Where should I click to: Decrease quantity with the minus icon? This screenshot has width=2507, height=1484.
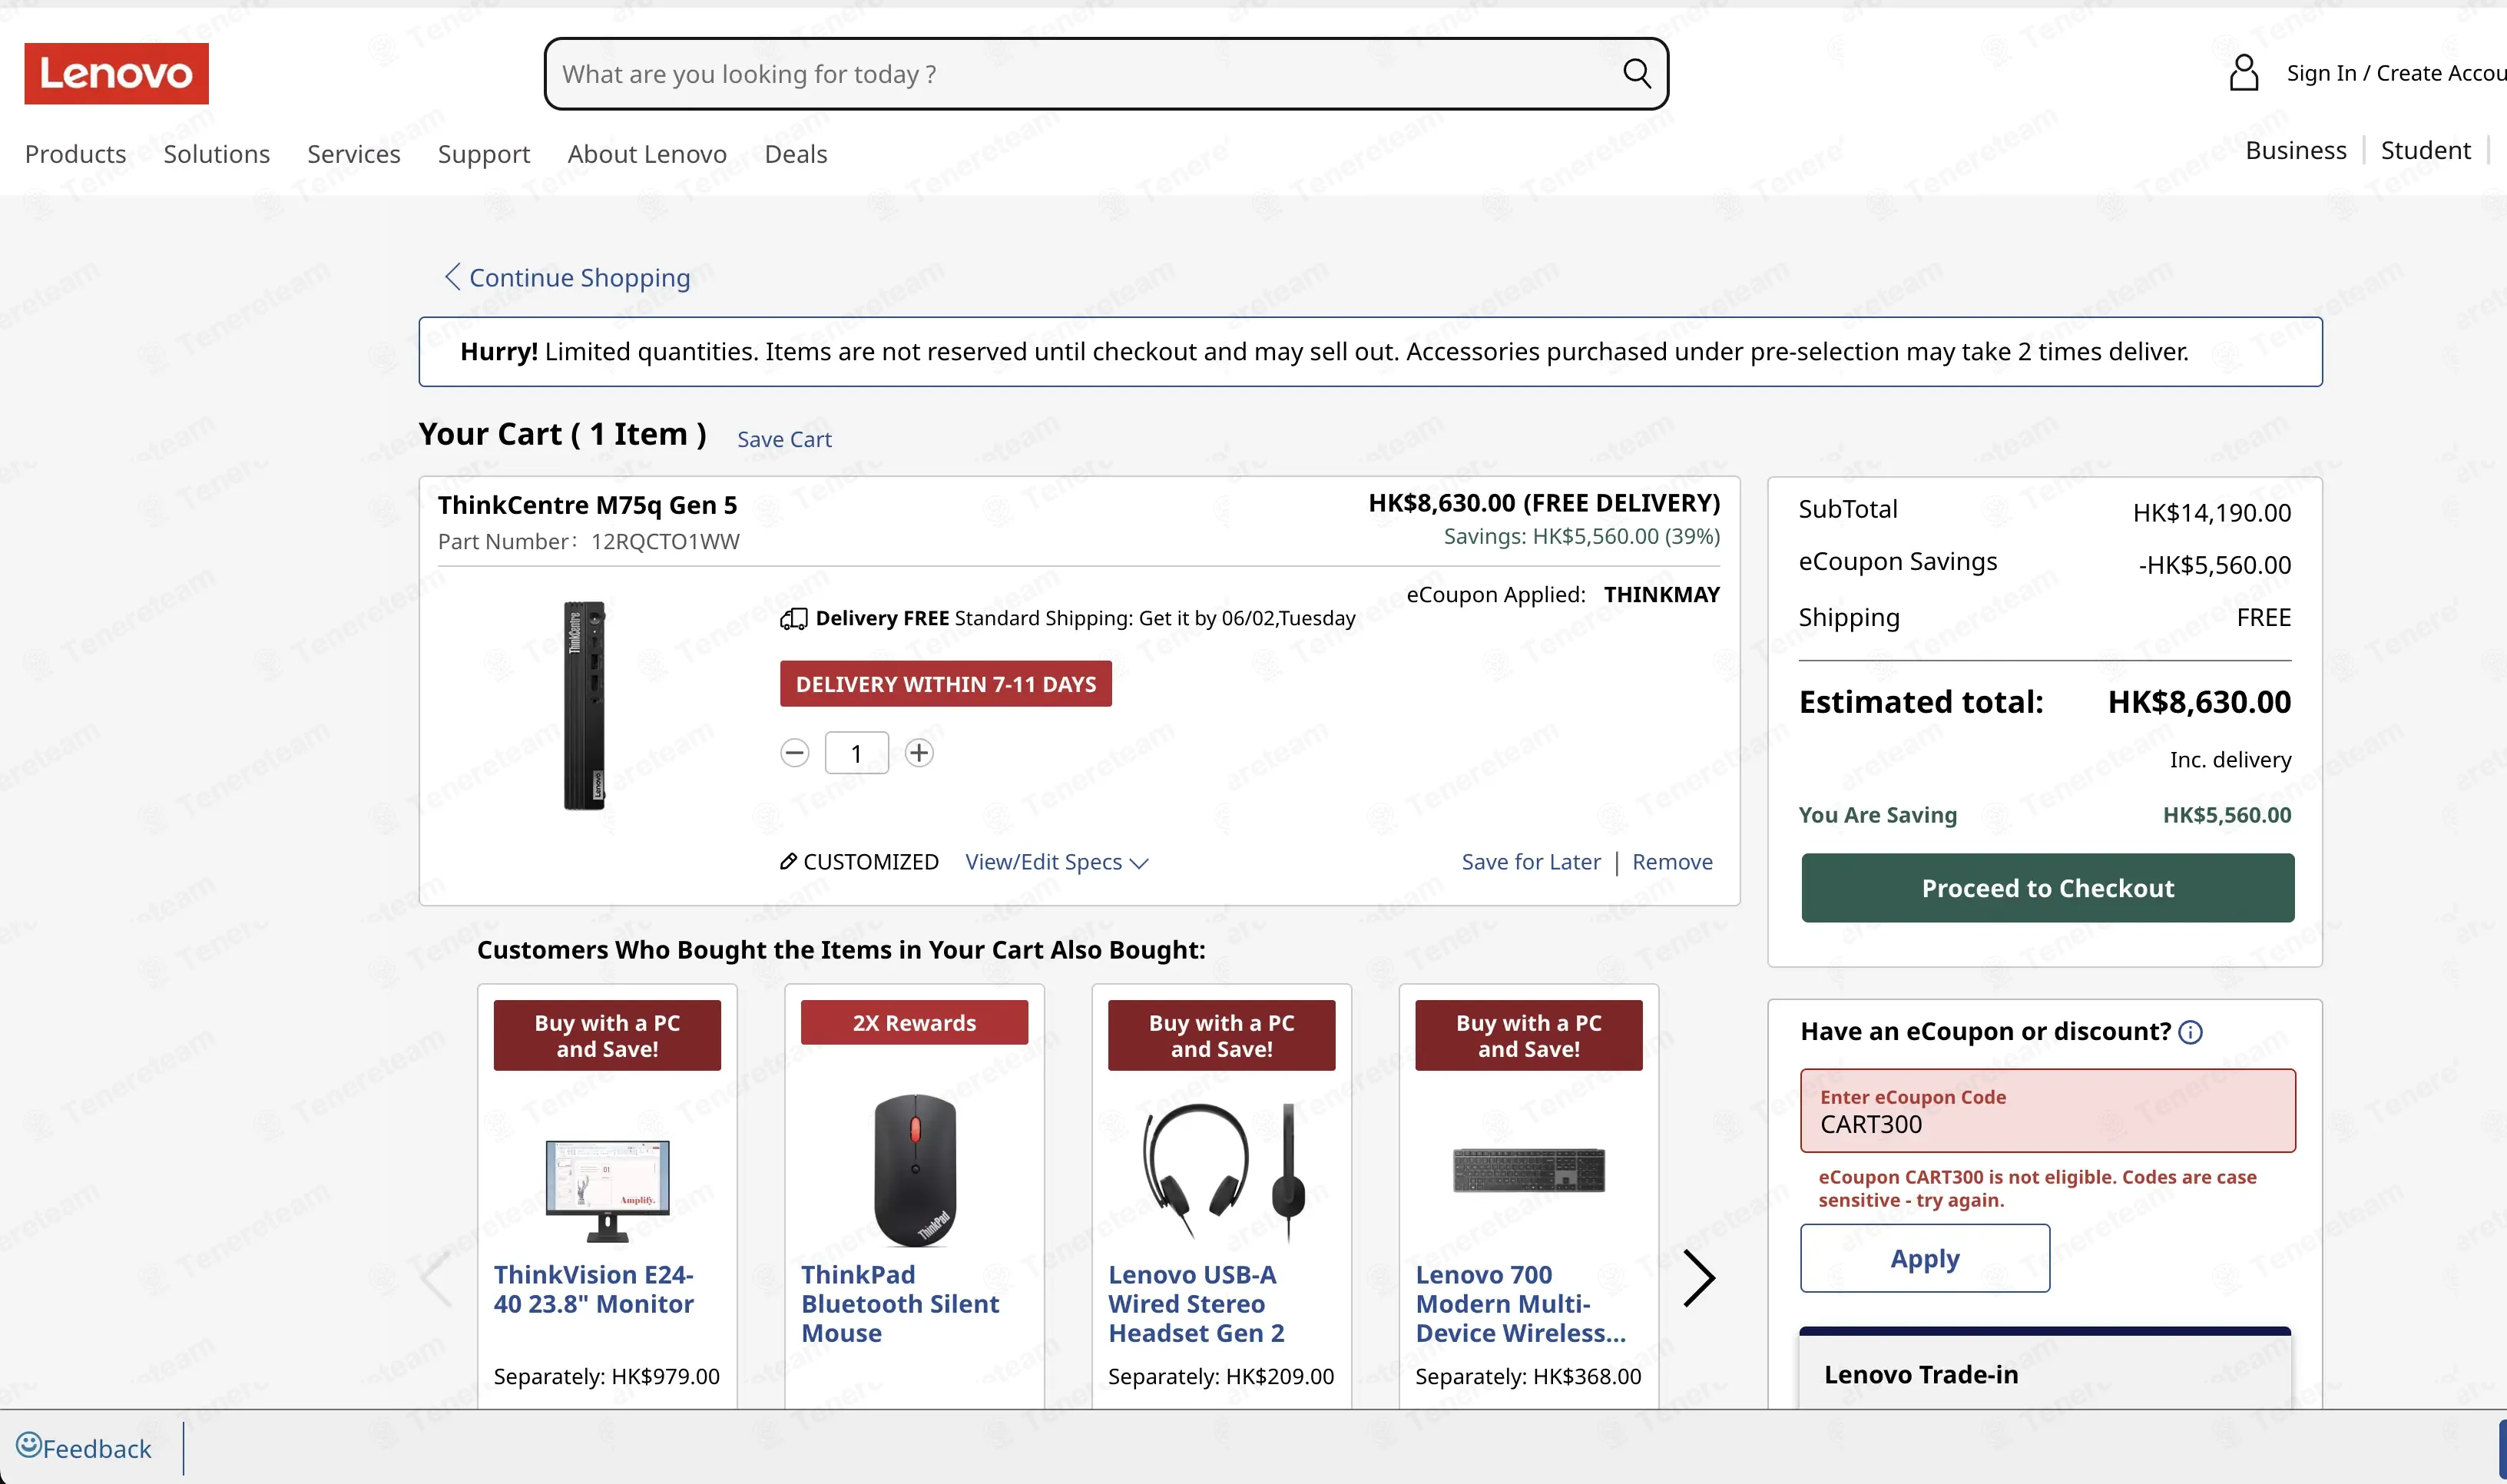[794, 753]
